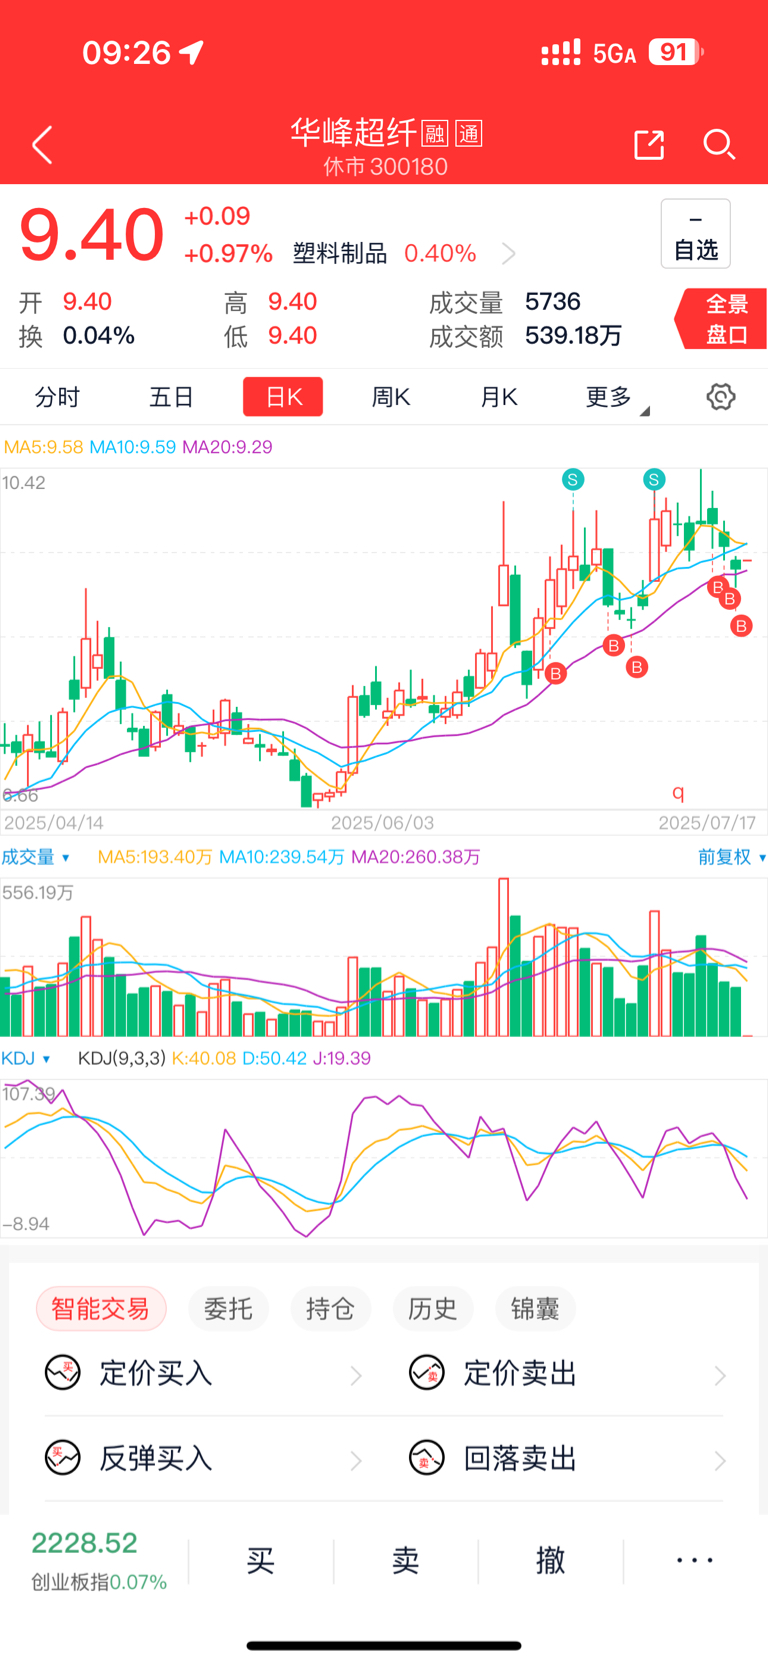Switch to 月K chart tab
The image size is (768, 1665).
click(499, 397)
